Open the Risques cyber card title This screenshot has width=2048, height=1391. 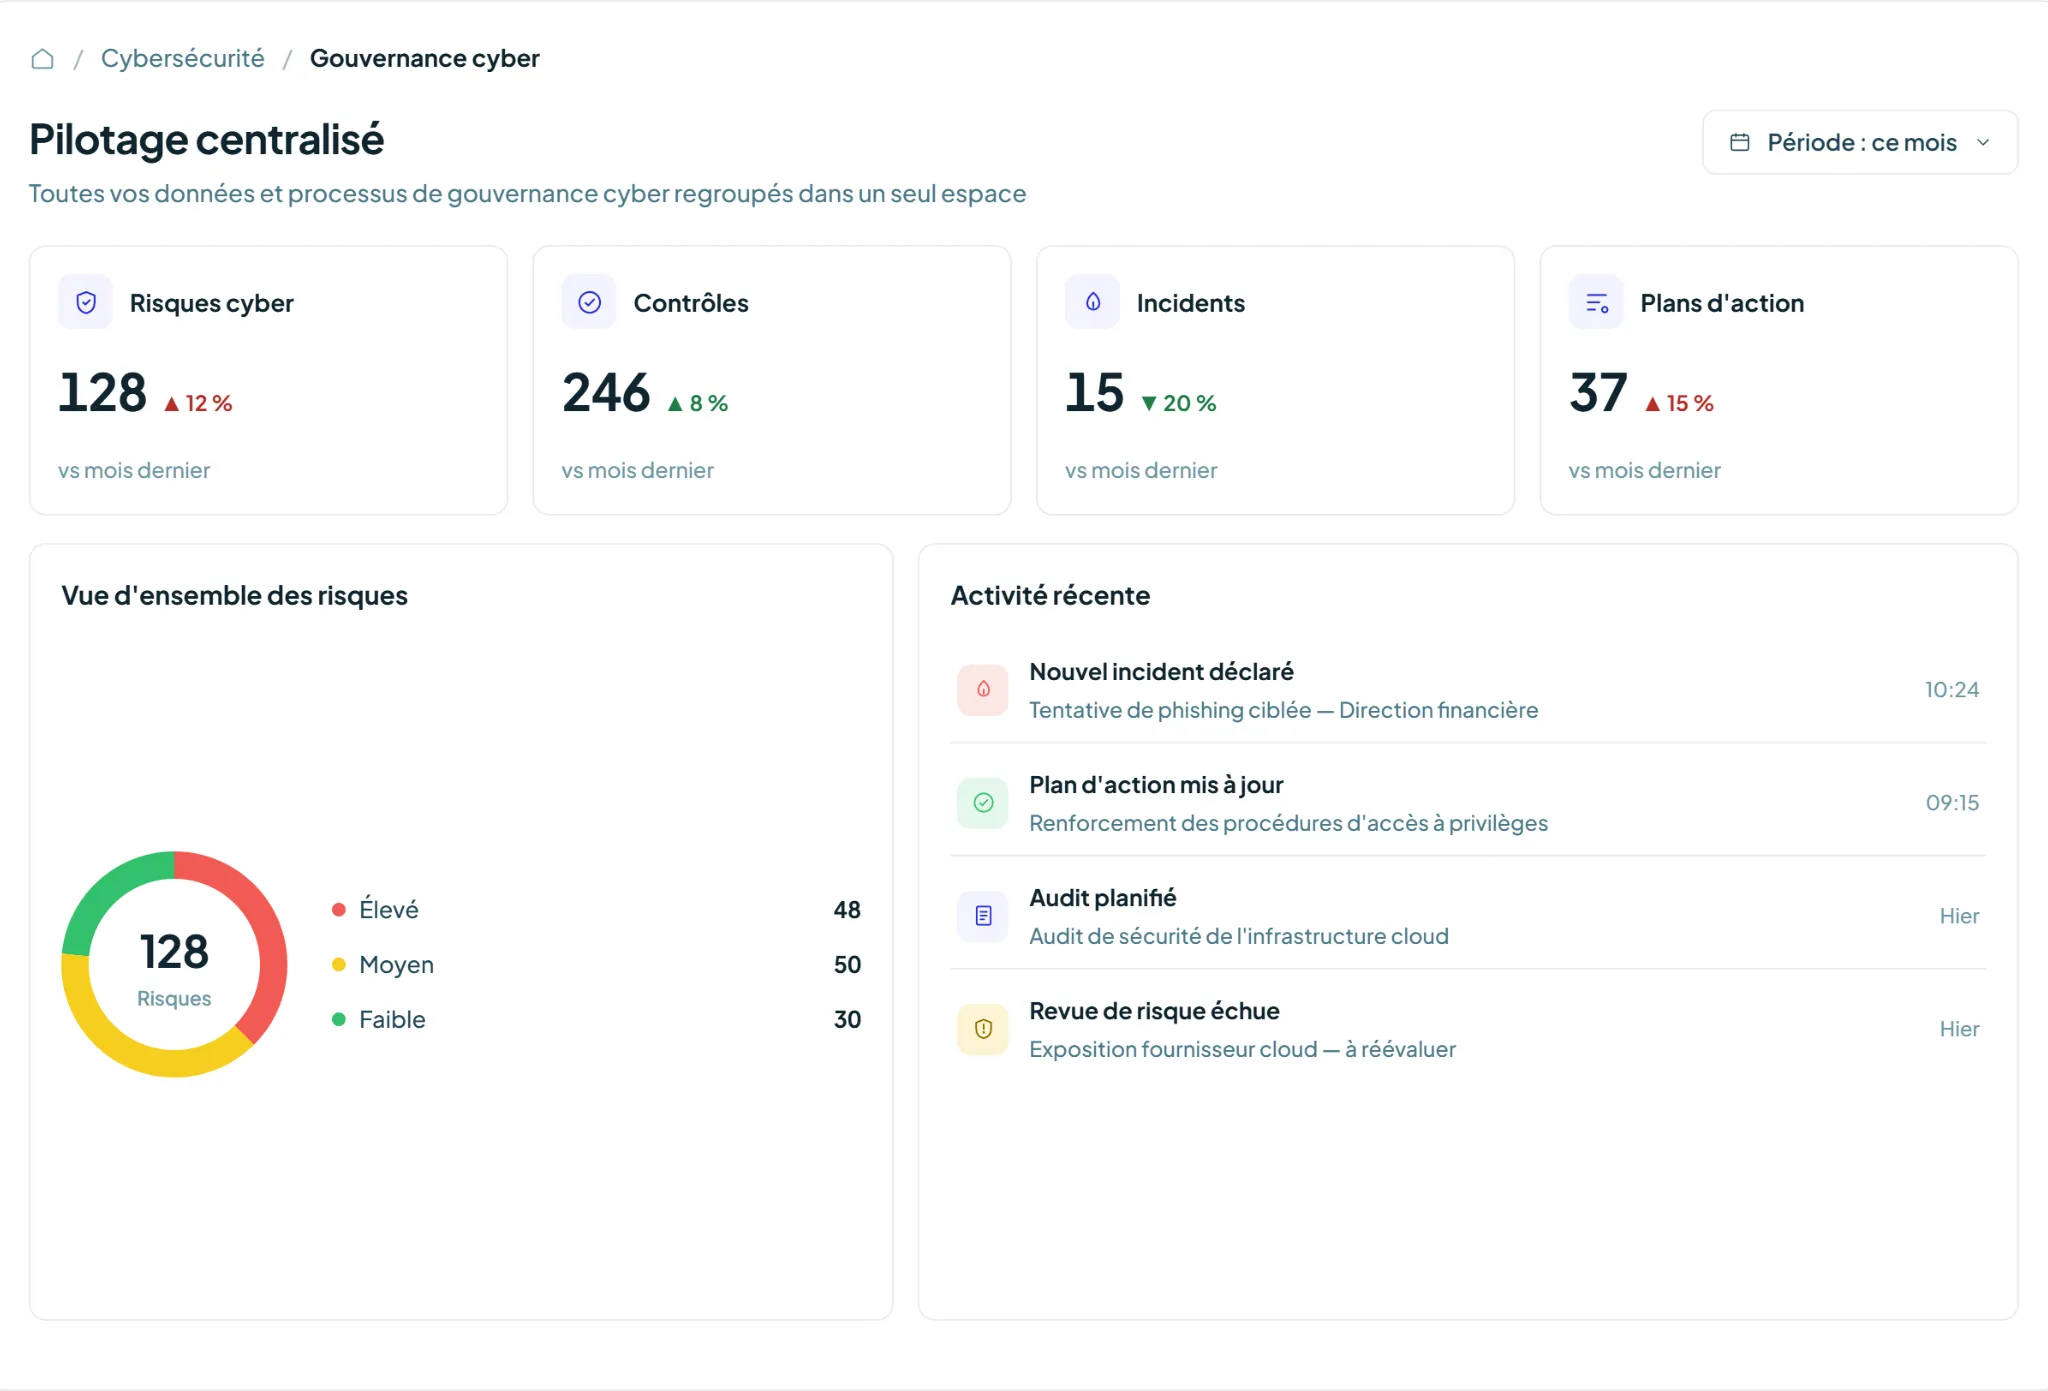pos(212,303)
